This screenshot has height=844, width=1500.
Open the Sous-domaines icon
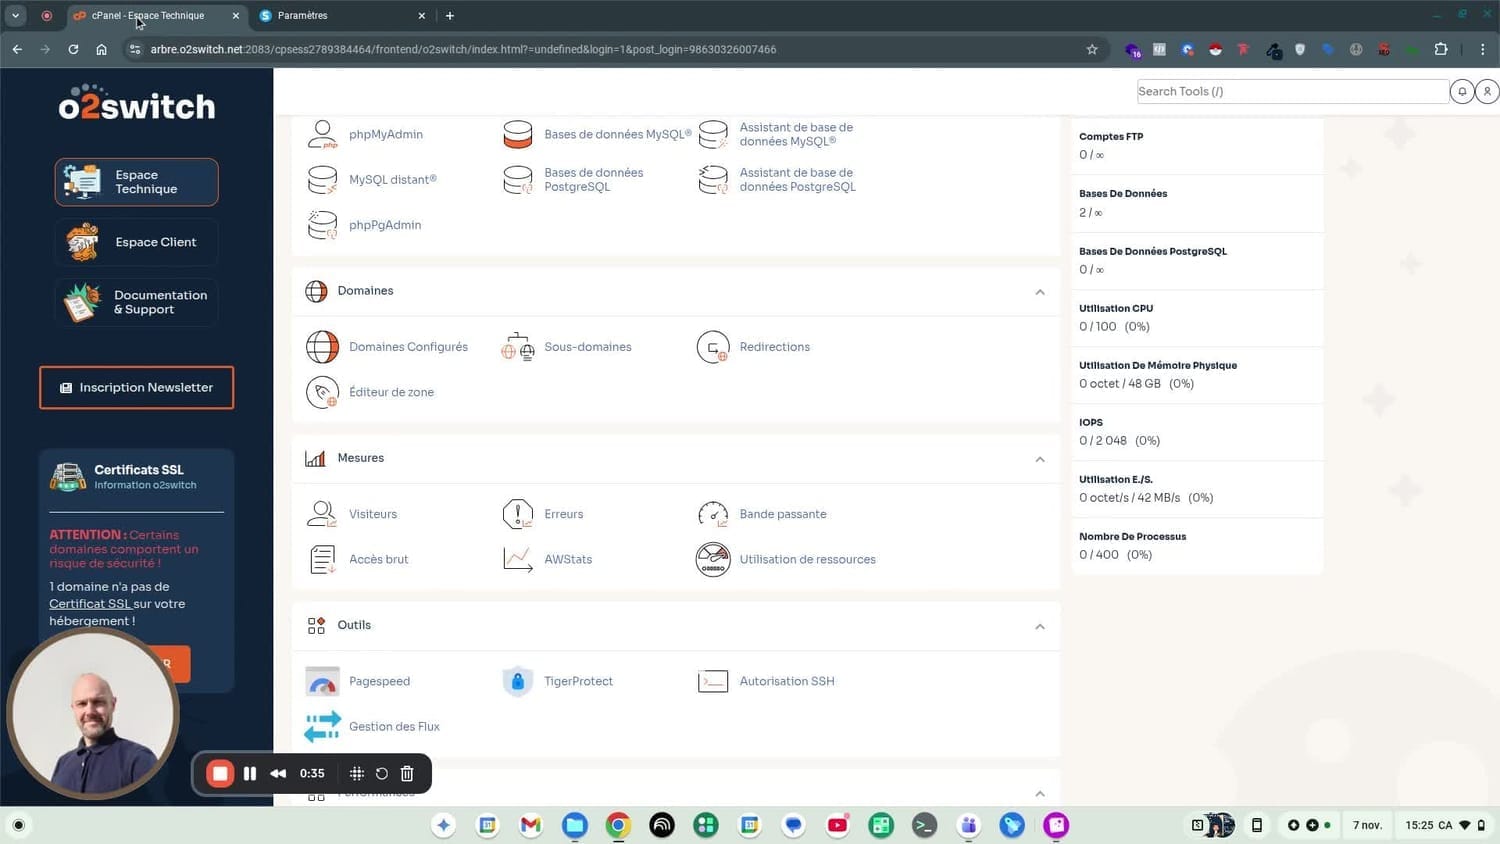click(x=517, y=347)
